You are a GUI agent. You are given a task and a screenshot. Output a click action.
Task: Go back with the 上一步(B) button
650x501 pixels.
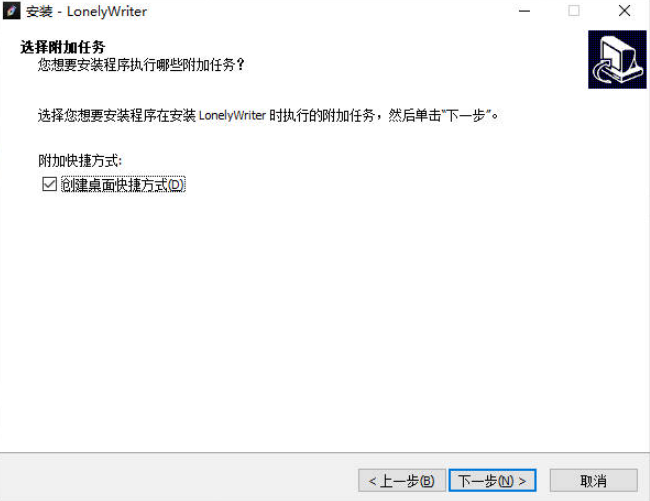[x=402, y=481]
